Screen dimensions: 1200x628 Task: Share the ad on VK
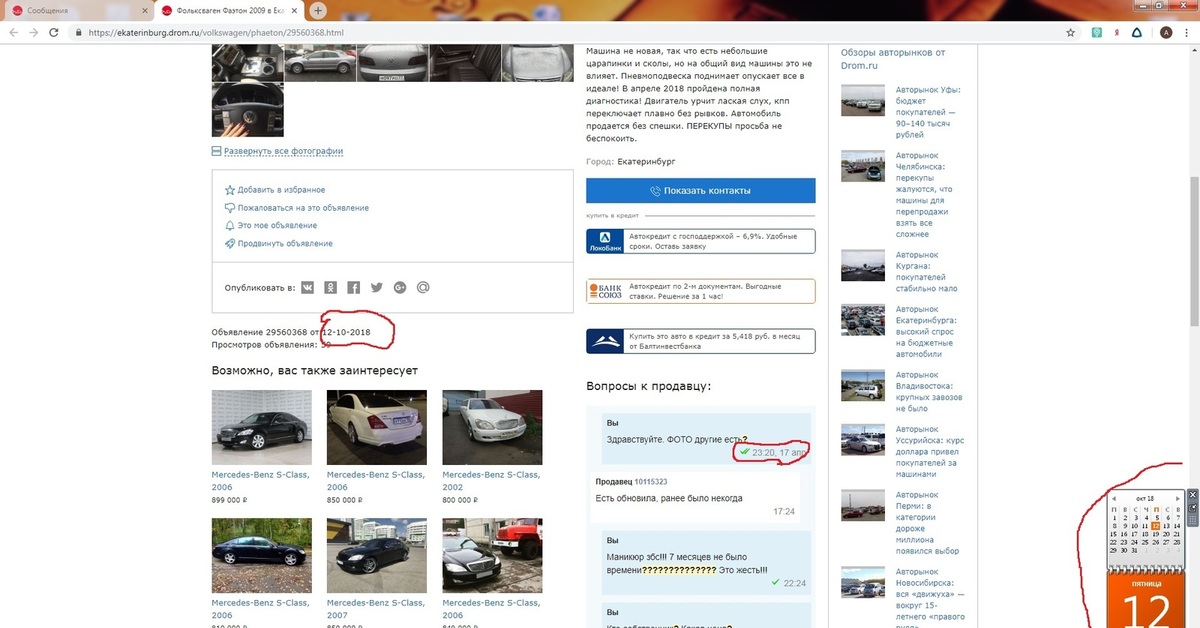[x=308, y=288]
